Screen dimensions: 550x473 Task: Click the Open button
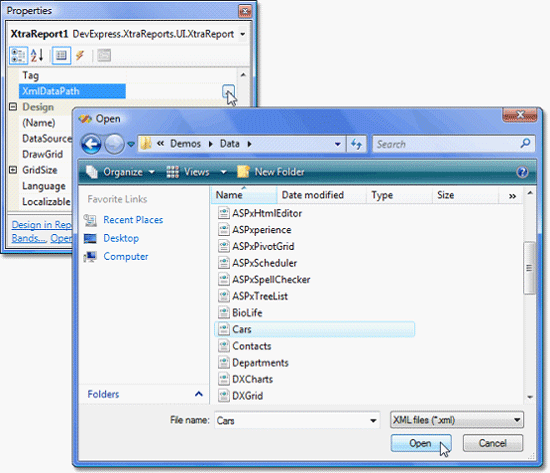421,444
